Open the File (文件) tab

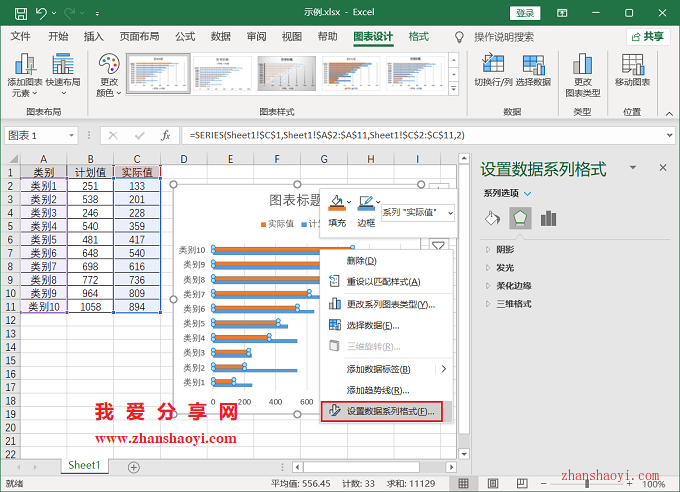[20, 36]
